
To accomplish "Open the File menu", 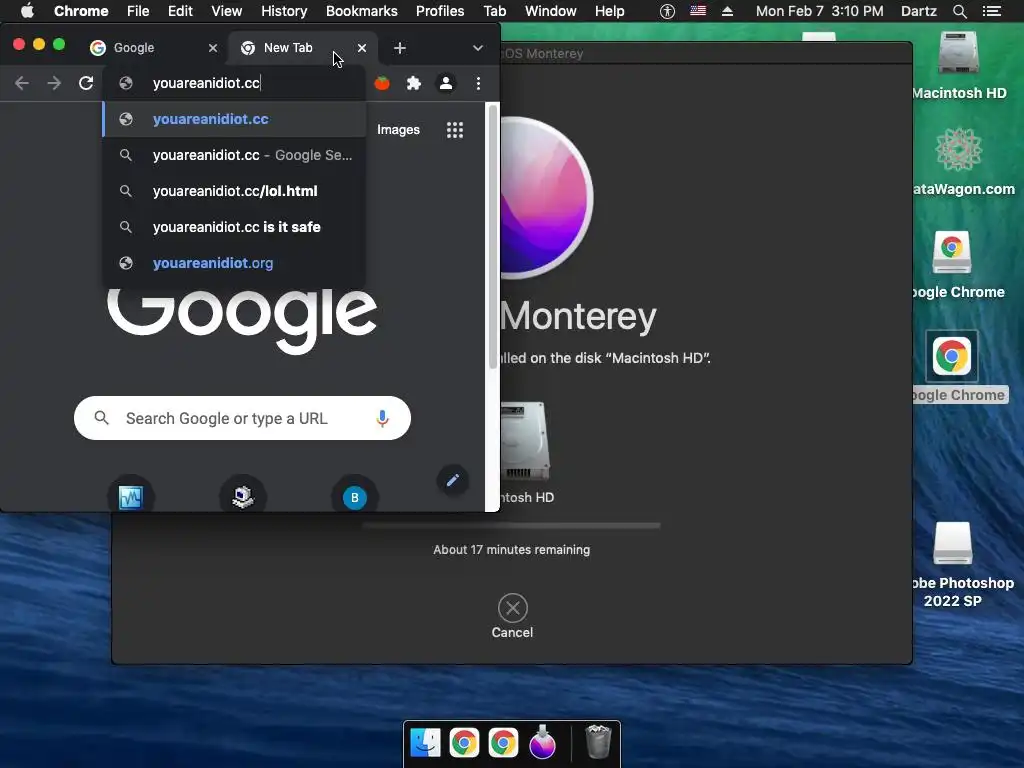I will (x=138, y=11).
